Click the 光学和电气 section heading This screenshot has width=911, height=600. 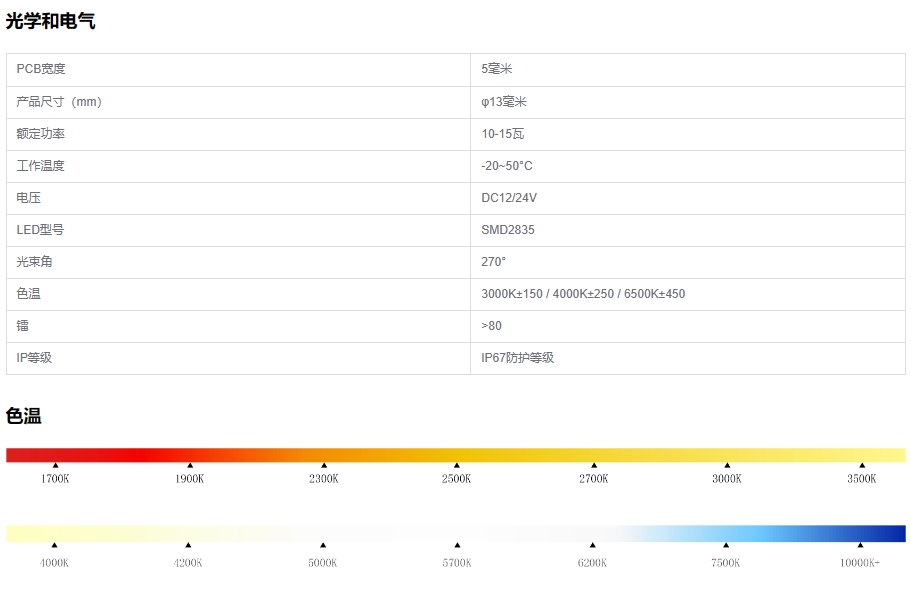pos(51,20)
